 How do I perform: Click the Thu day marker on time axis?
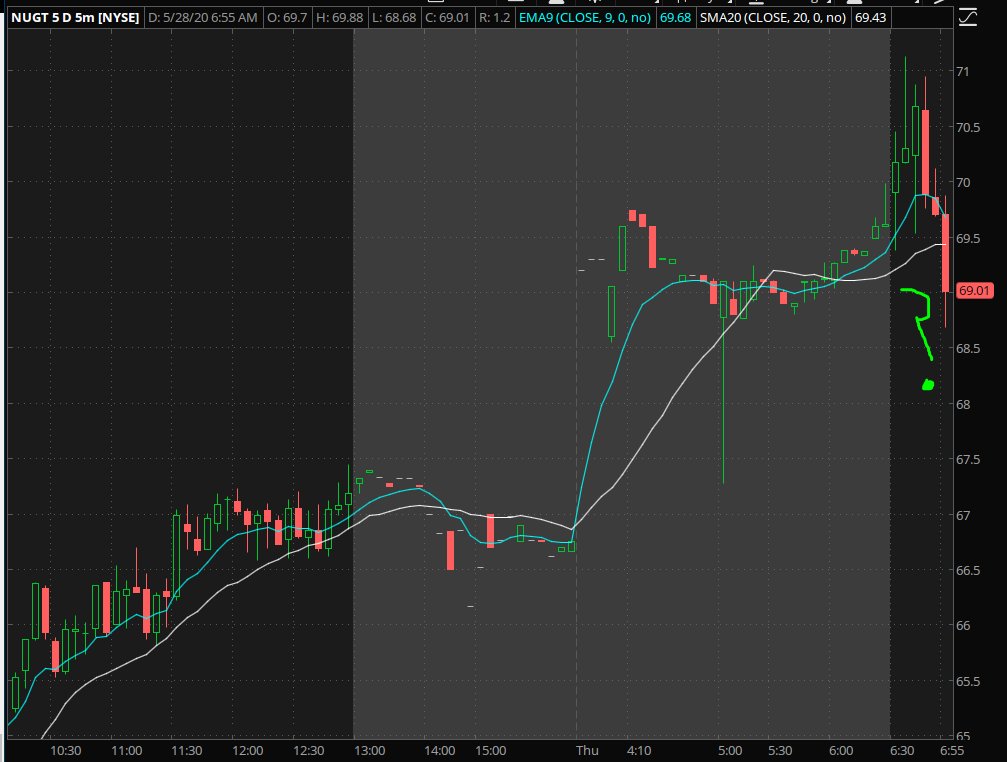coord(587,750)
